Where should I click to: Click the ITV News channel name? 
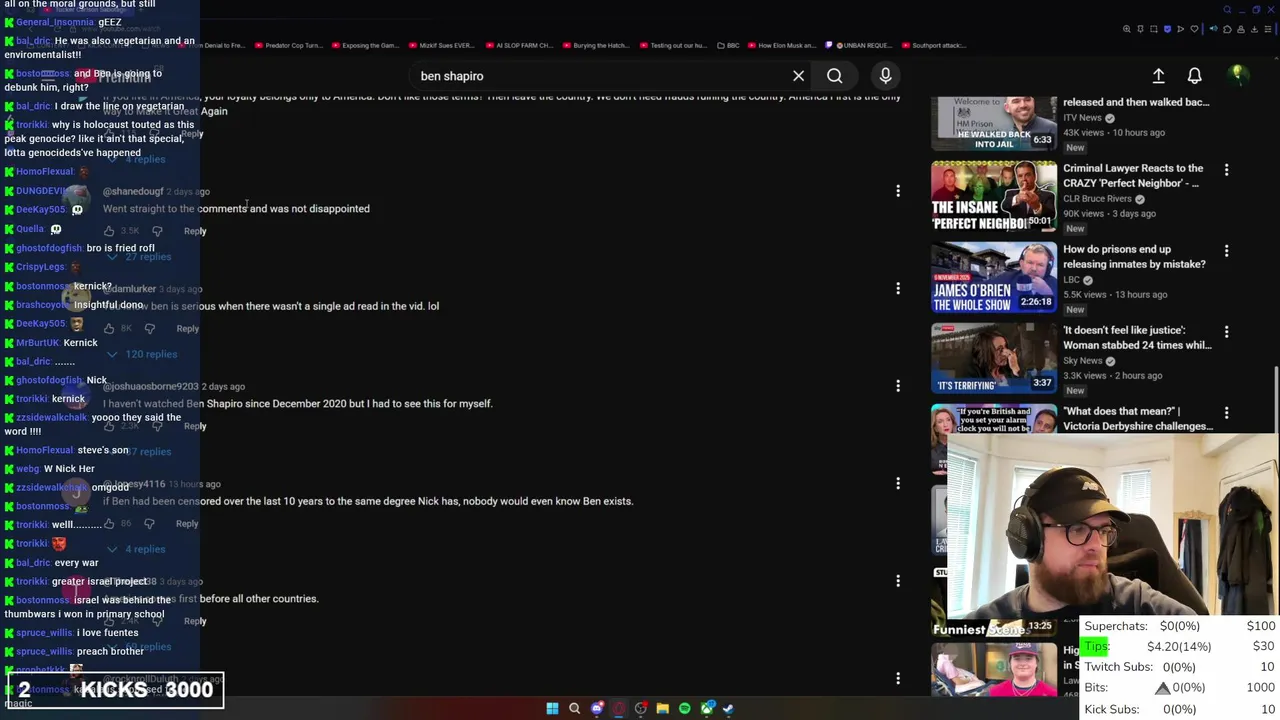[x=1082, y=117]
